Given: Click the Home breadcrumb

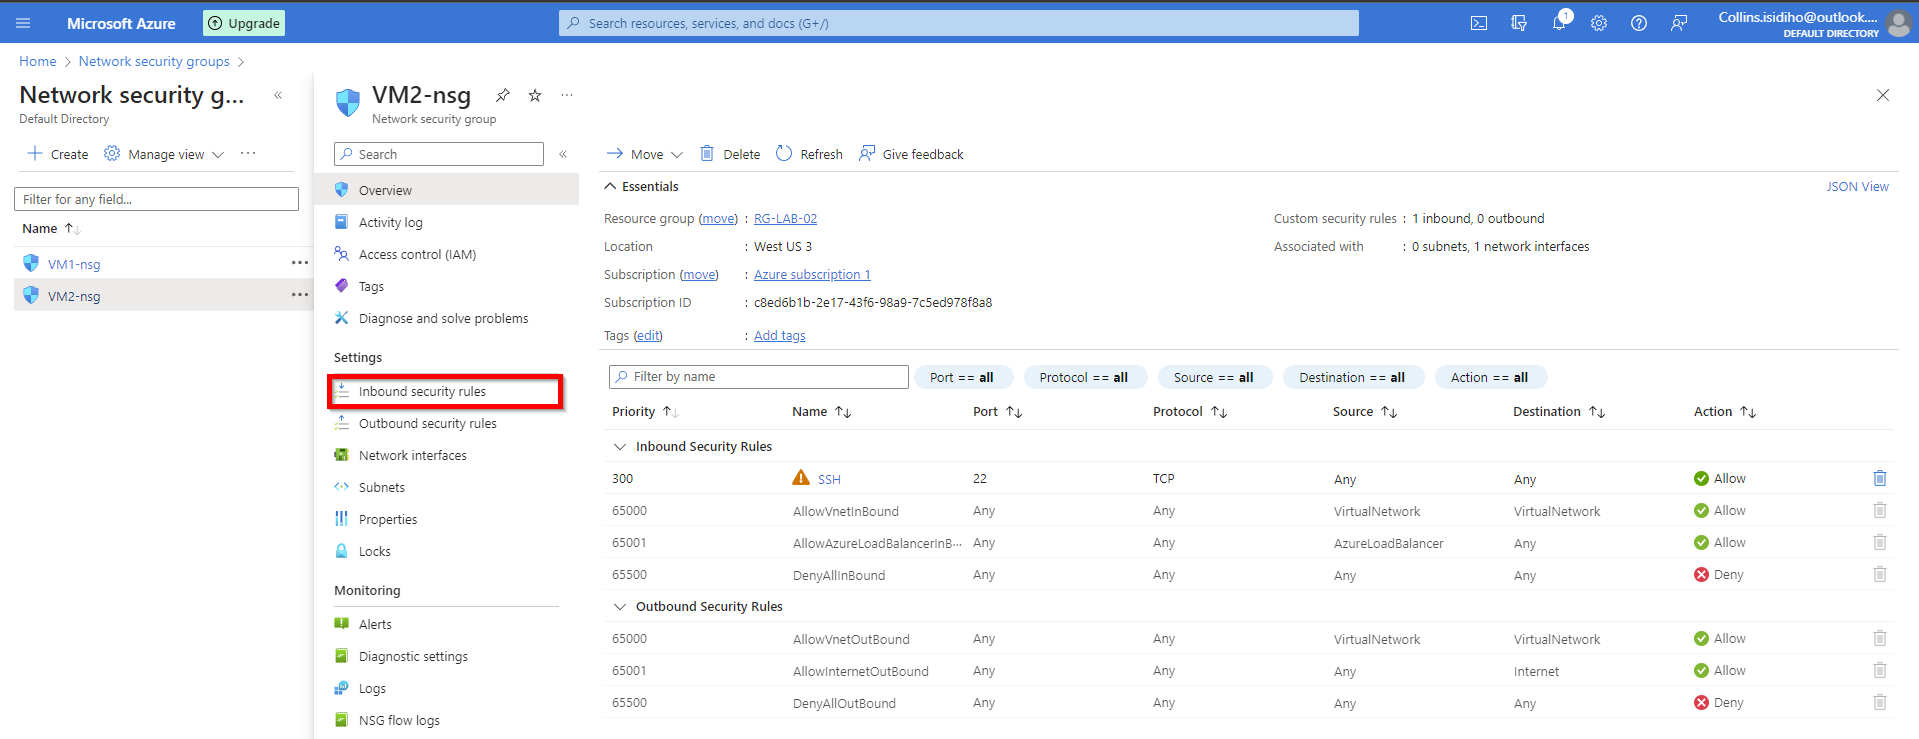Looking at the screenshot, I should coord(38,61).
